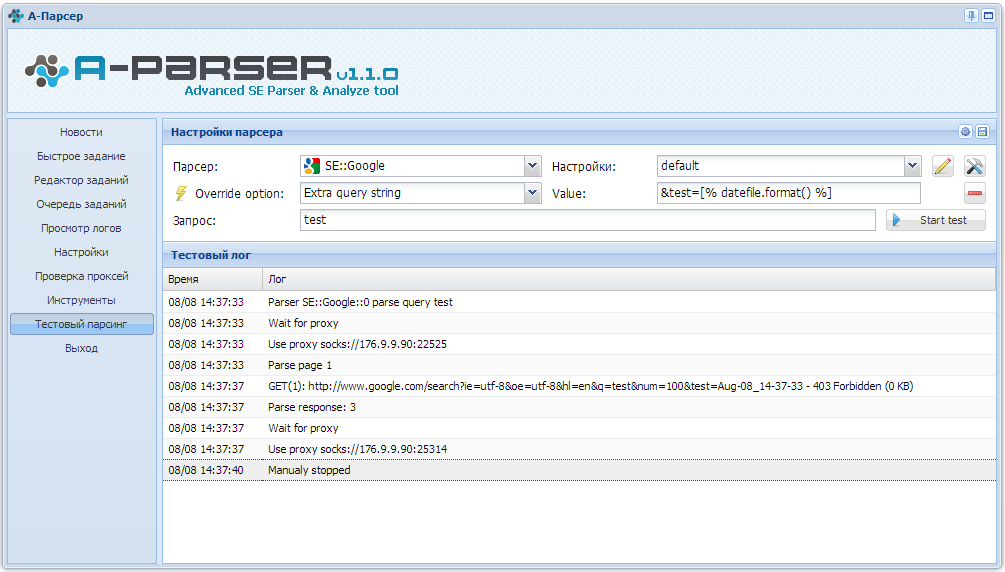The height and width of the screenshot is (572, 1005).
Task: Click the A-Парсер title bar app icon
Action: [16, 16]
